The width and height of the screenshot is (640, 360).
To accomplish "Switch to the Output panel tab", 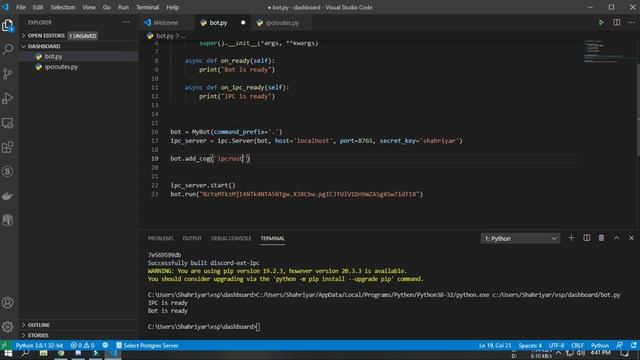I will click(x=192, y=238).
